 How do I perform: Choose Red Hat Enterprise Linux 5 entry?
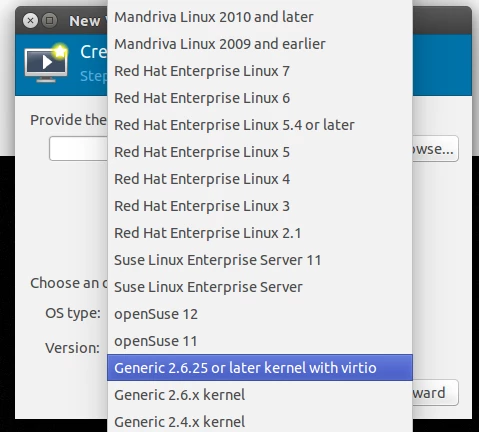(260, 152)
